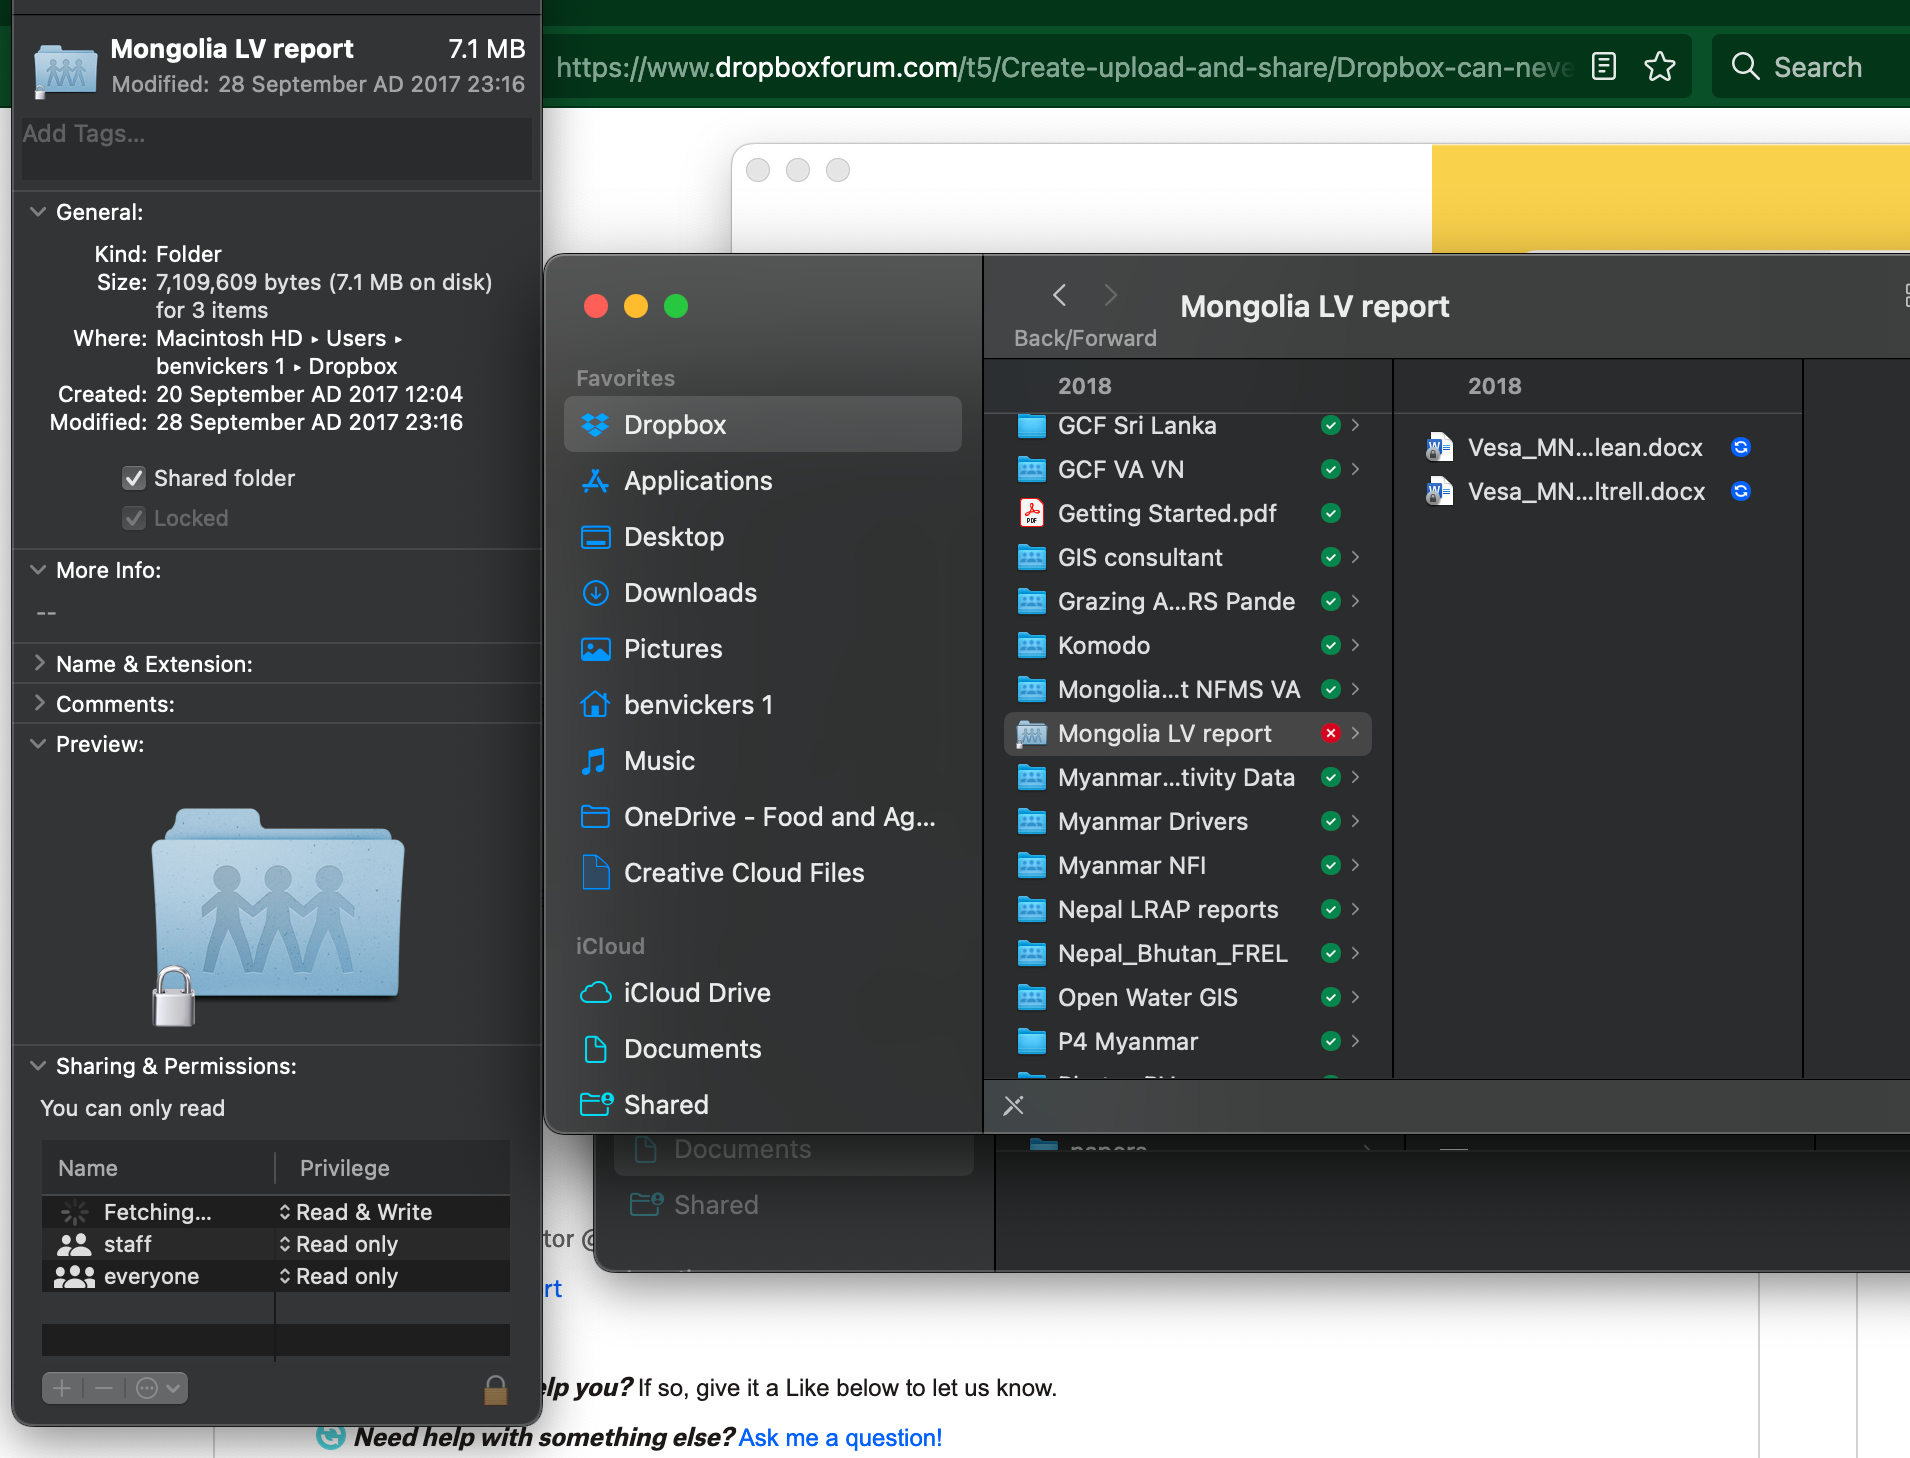This screenshot has height=1458, width=1910.
Task: Open OneDrive - Food and Ag folder
Action: [762, 816]
